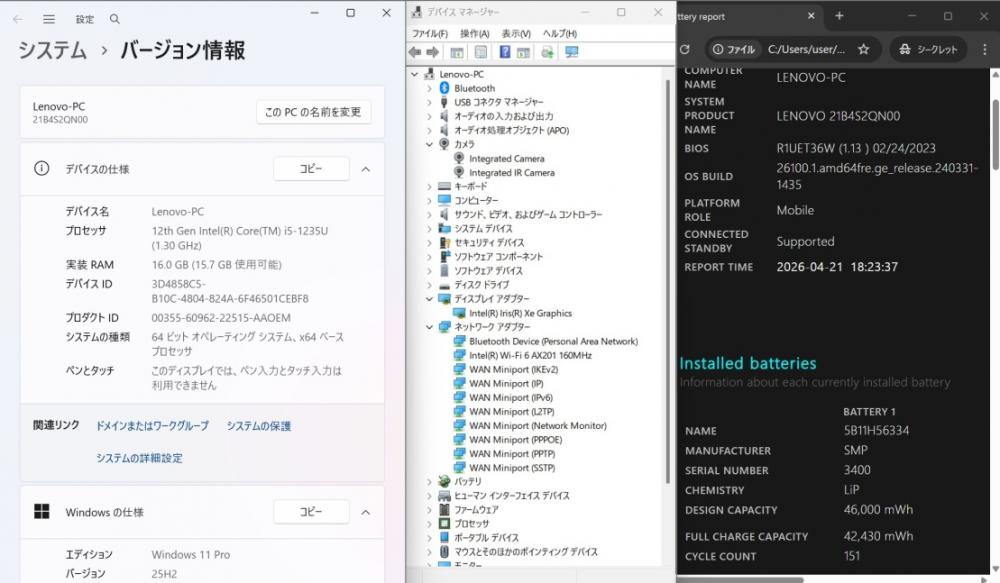Click the browser vertical scrollbar
Image resolution: width=1000 pixels, height=583 pixels.
[x=995, y=134]
